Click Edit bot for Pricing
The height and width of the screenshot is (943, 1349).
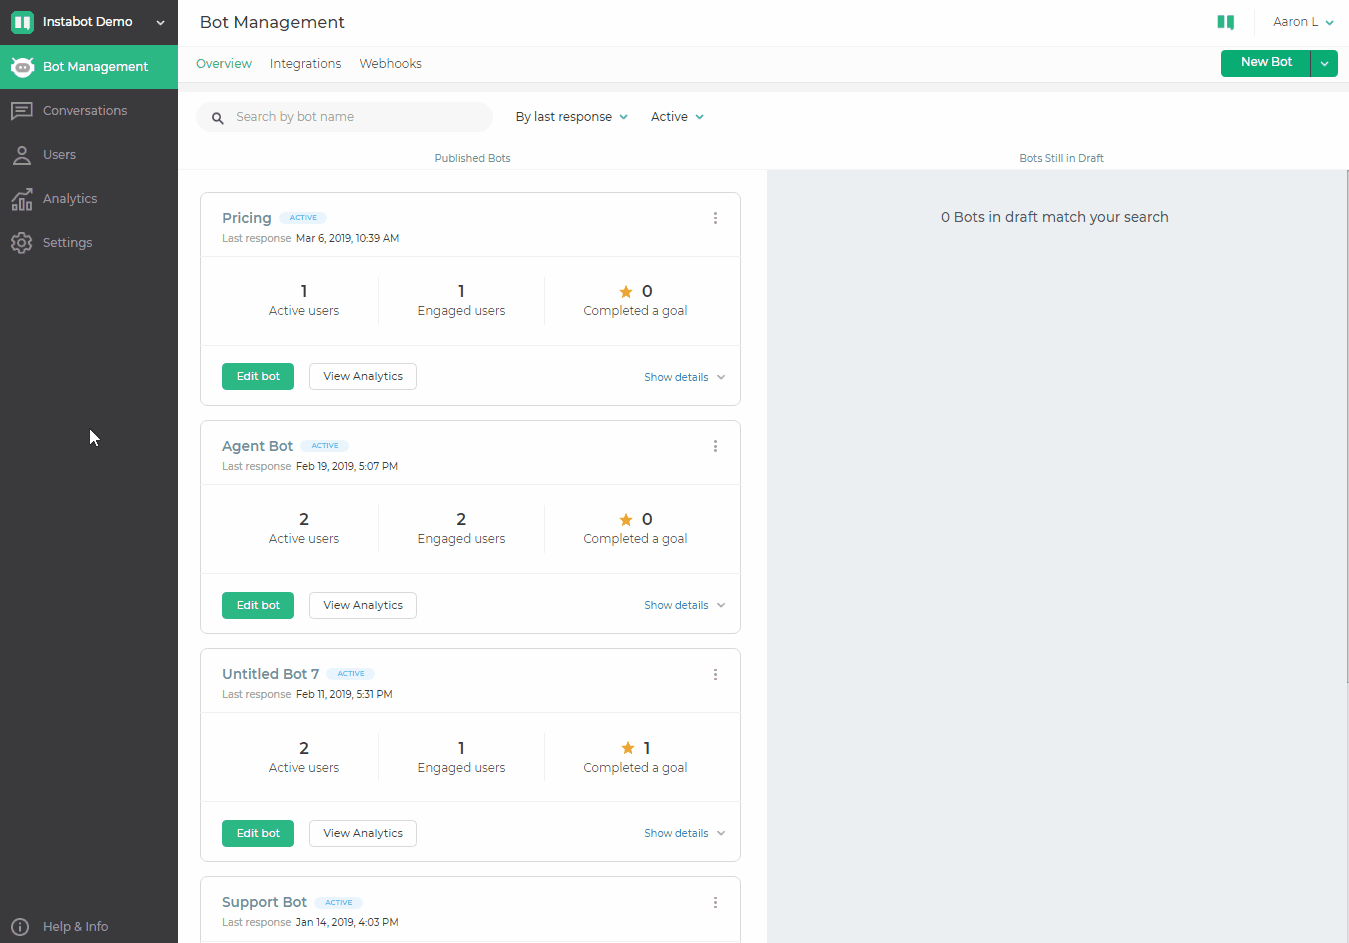[258, 377]
